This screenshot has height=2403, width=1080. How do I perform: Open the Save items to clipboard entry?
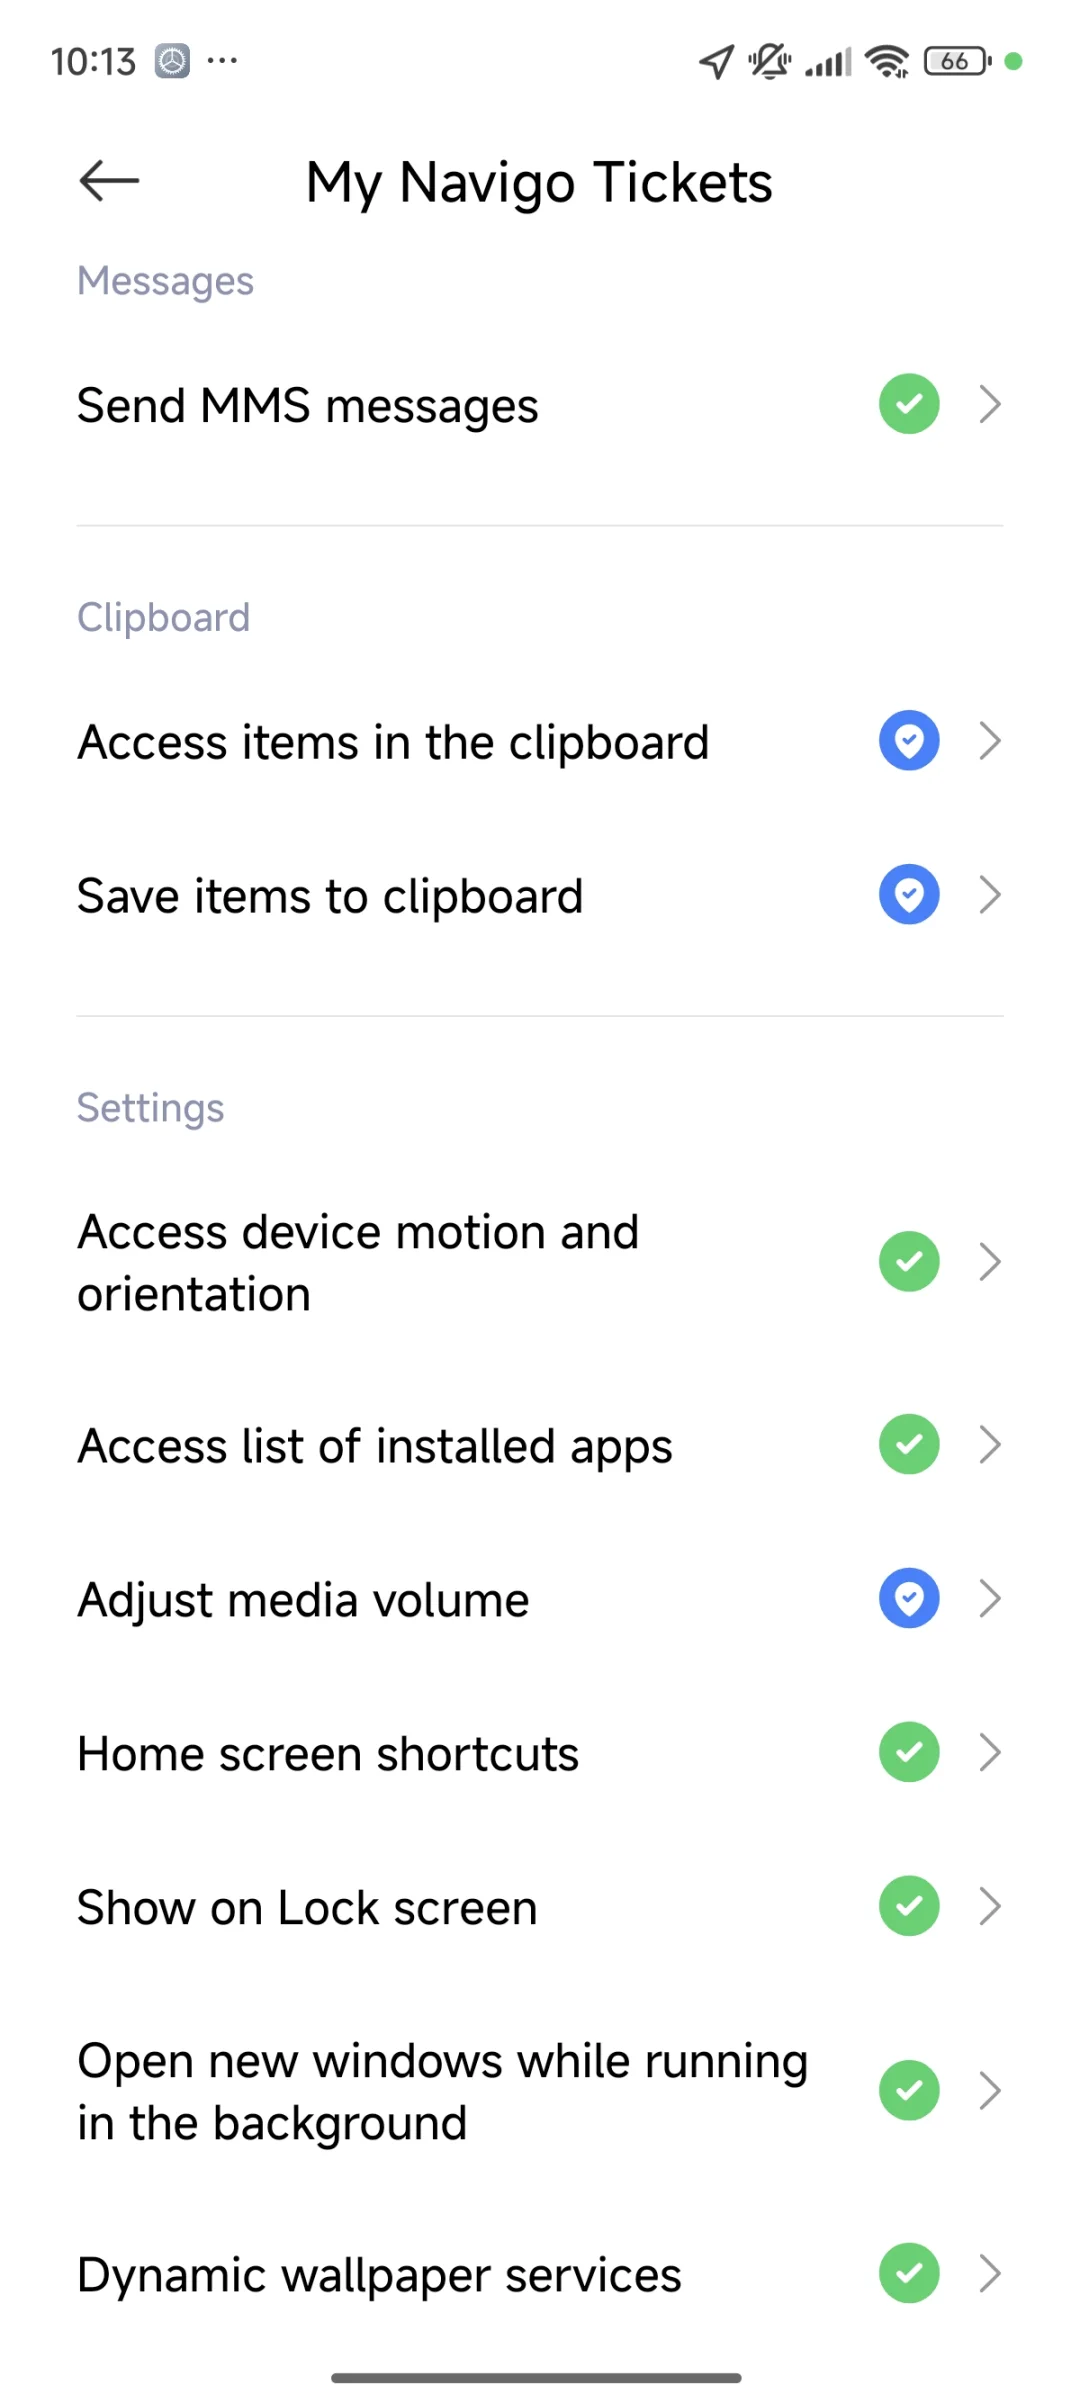[540, 895]
